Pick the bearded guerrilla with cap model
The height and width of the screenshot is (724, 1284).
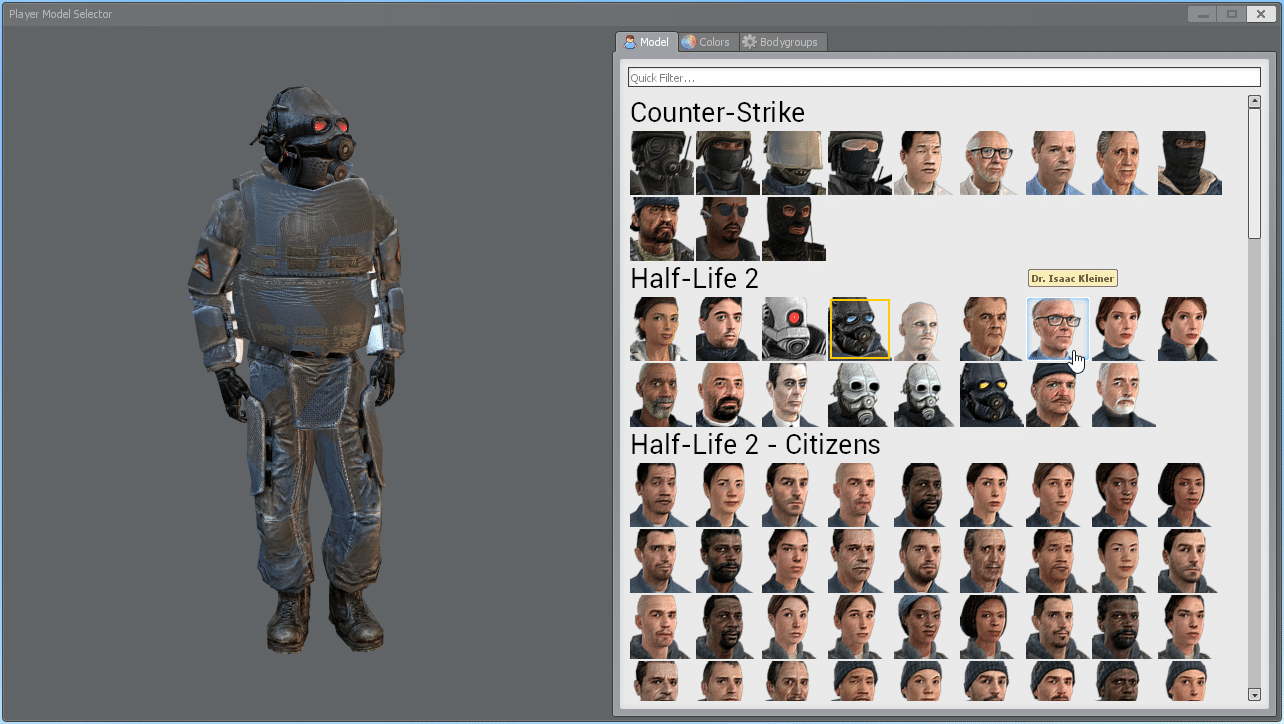(662, 229)
